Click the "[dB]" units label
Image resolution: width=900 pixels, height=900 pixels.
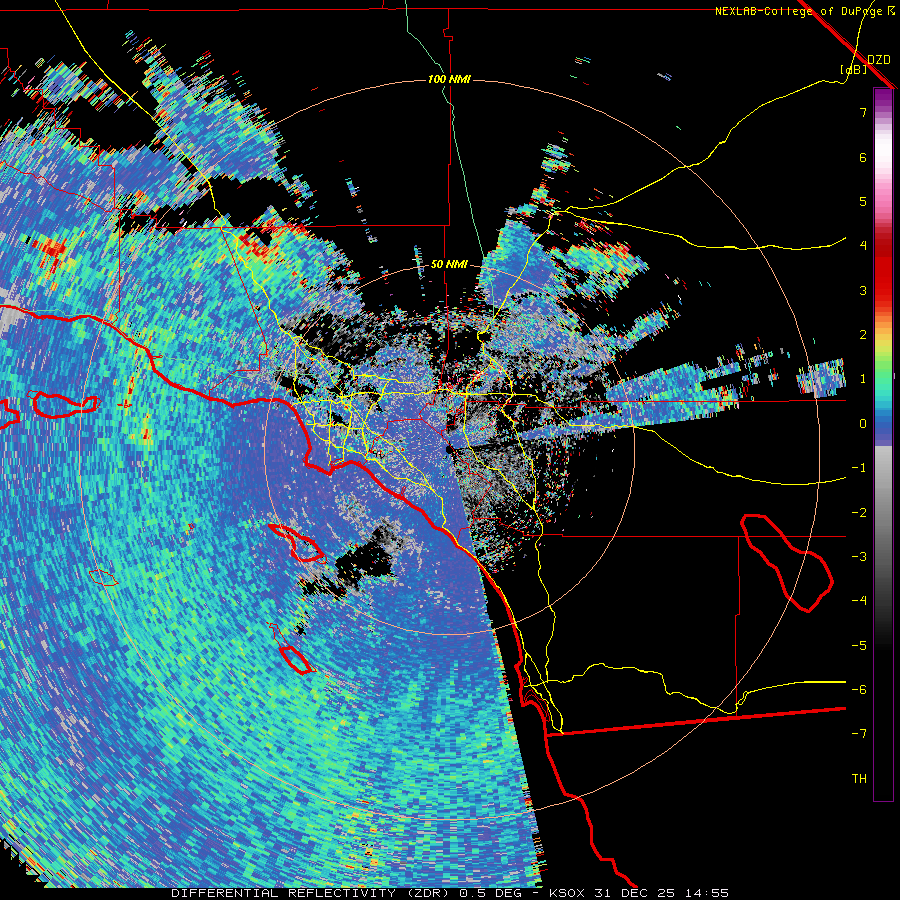(x=854, y=69)
